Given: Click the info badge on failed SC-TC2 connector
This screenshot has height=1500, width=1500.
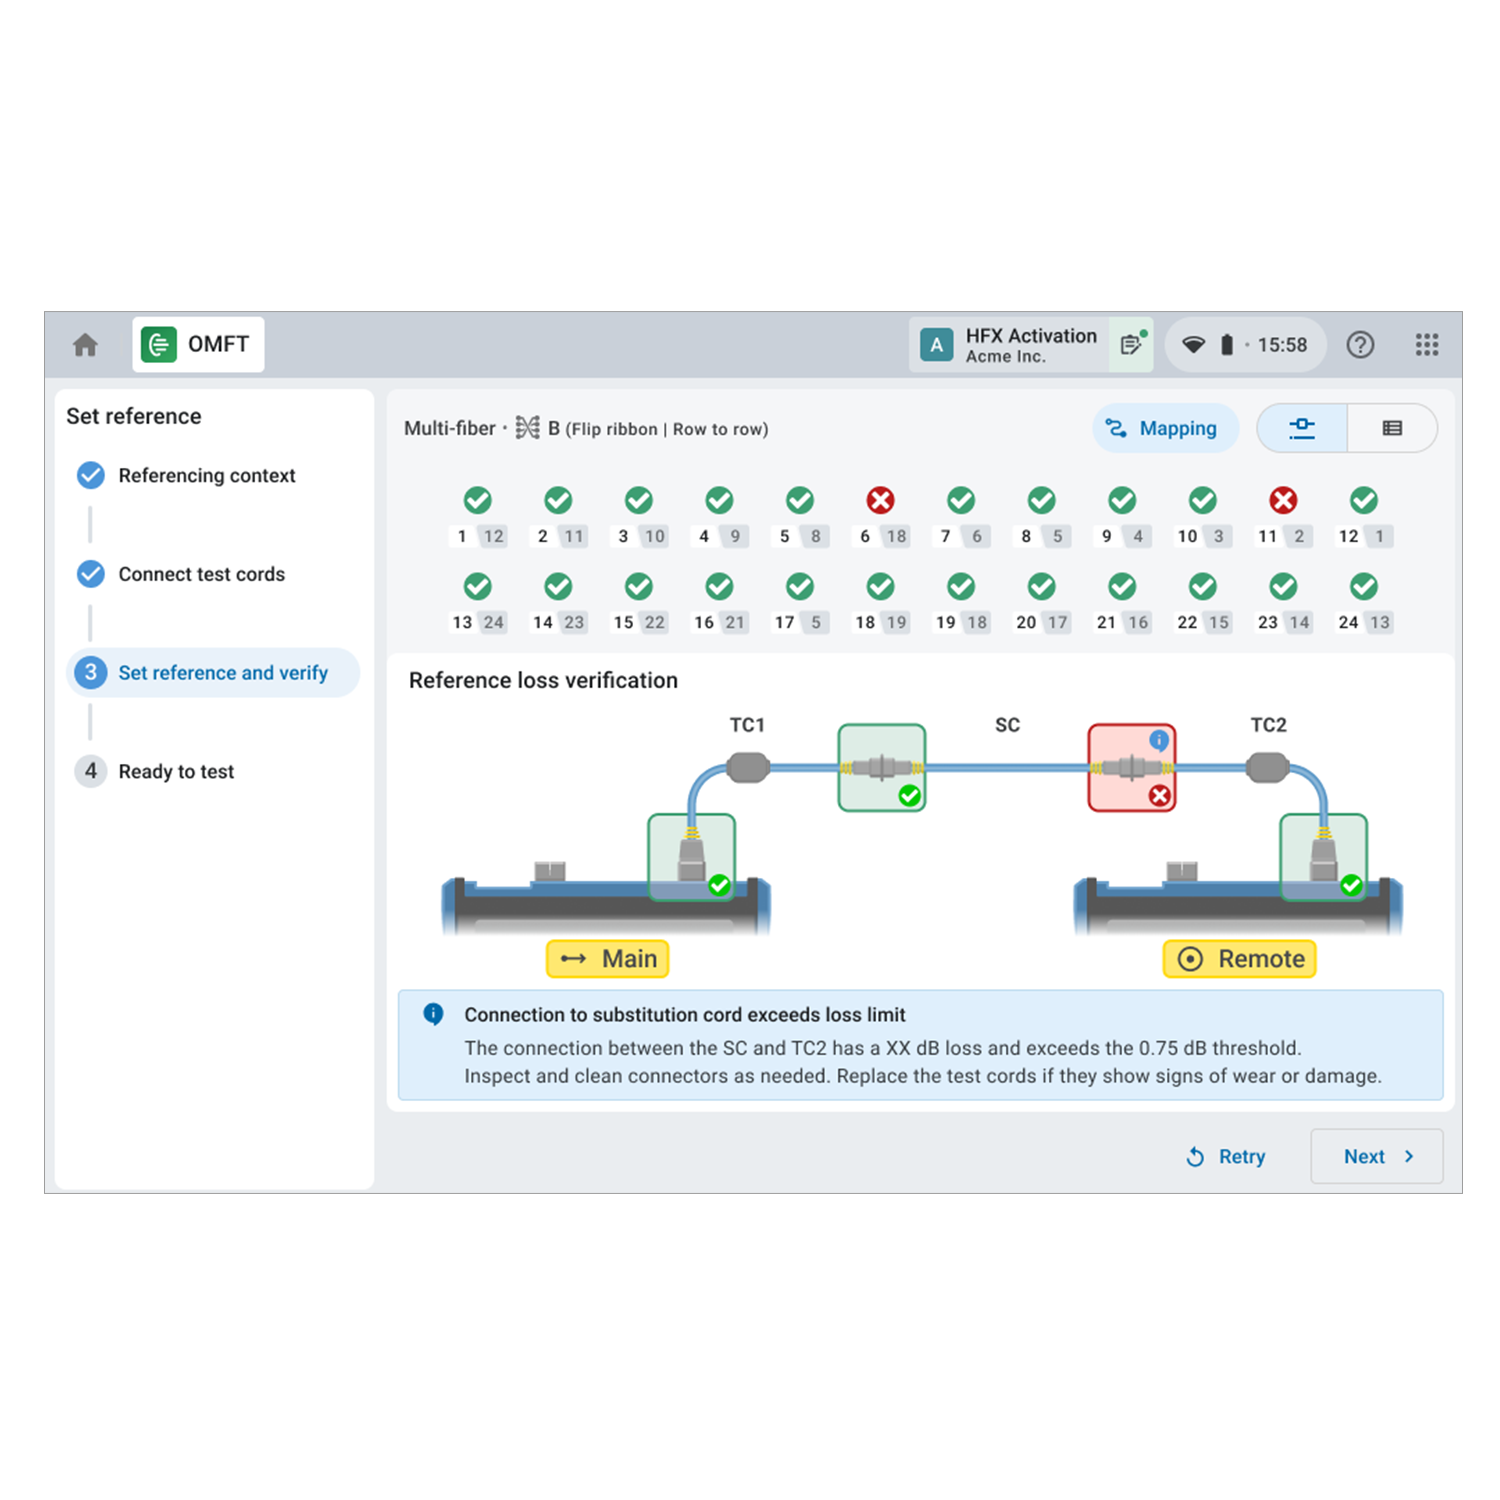Looking at the screenshot, I should pos(1158,740).
